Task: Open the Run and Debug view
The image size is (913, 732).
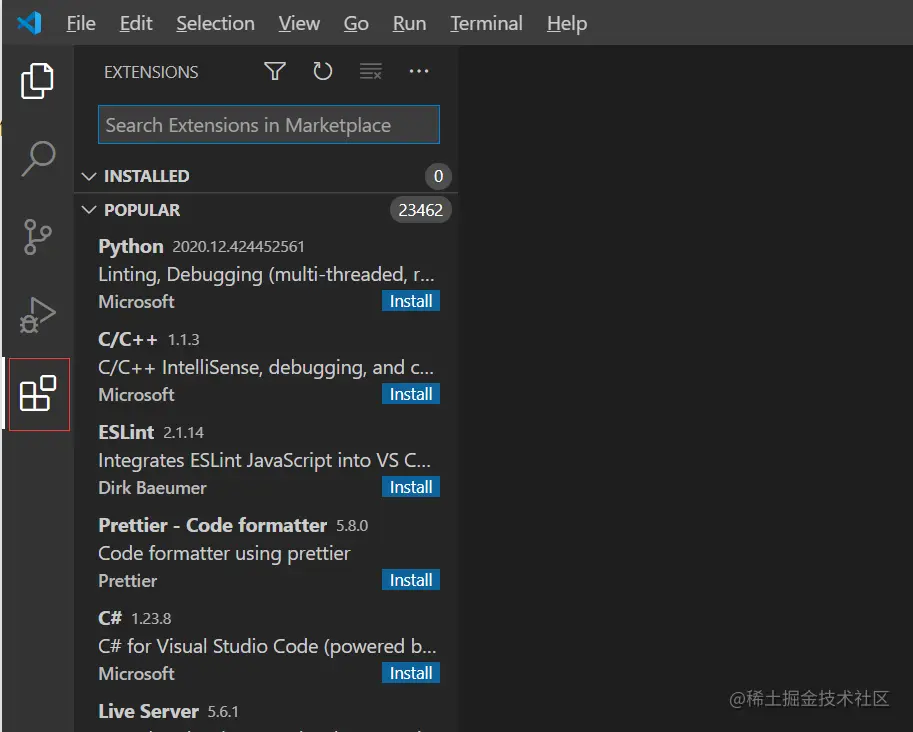Action: 38,315
